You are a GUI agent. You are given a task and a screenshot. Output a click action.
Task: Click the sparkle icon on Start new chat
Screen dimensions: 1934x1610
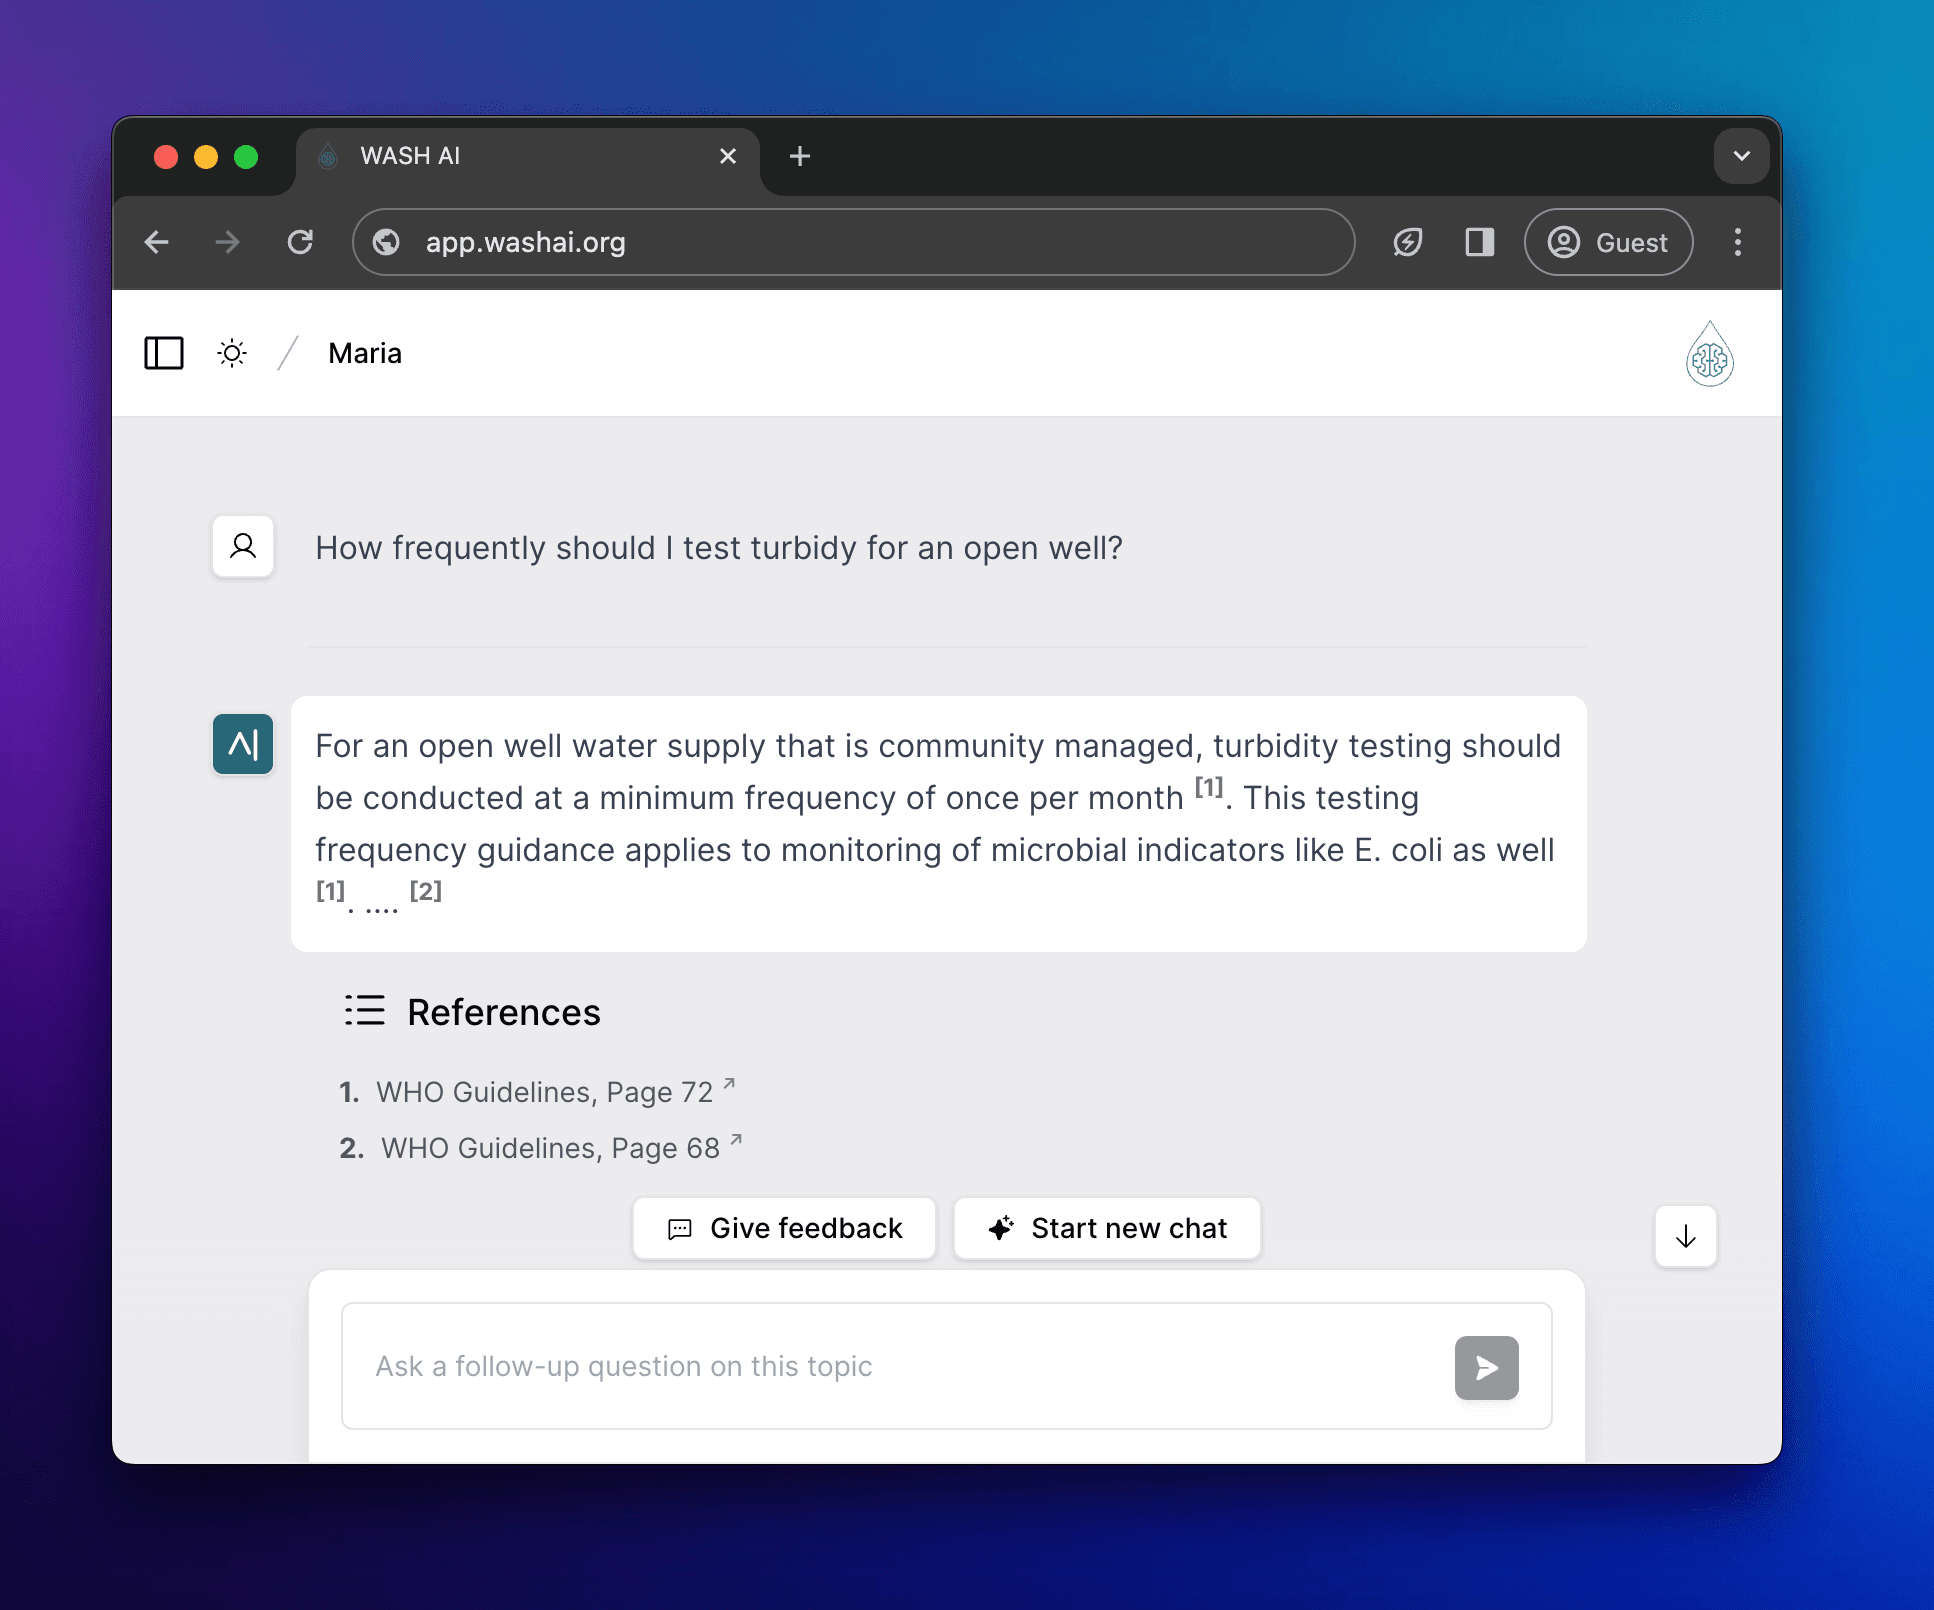1001,1229
